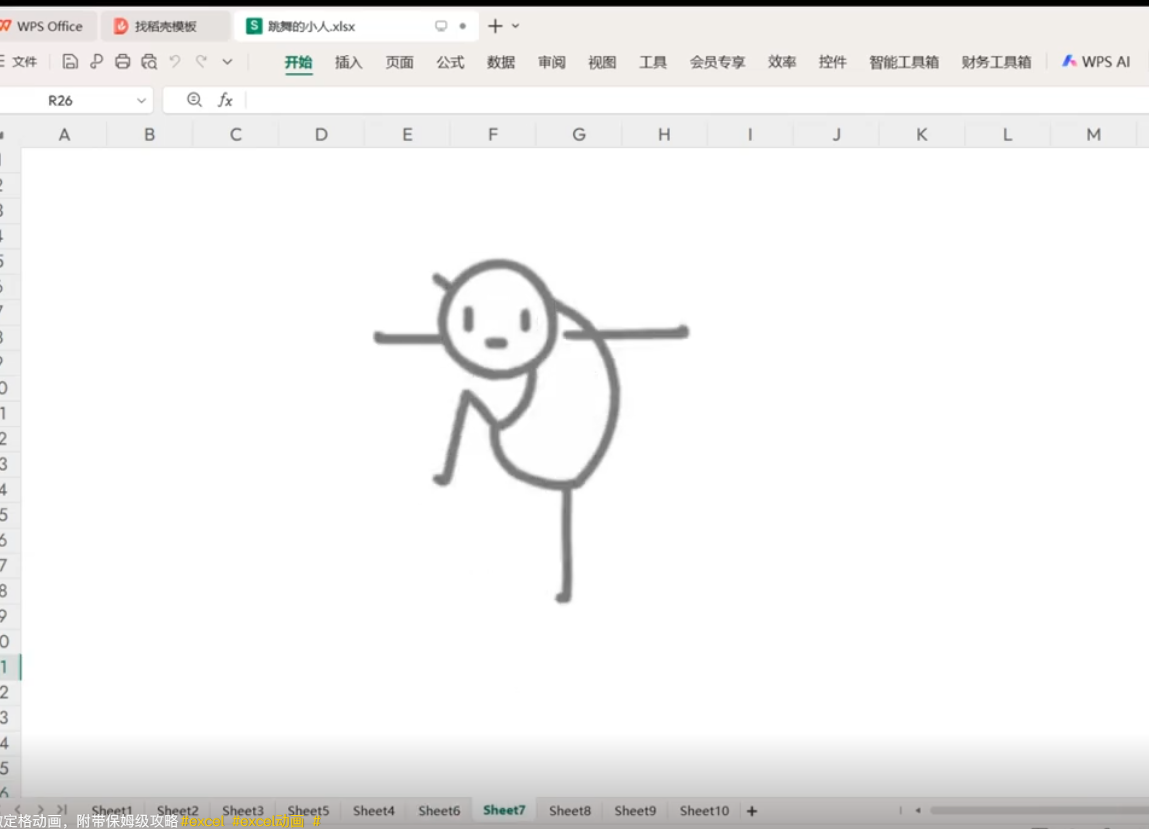1149x829 pixels.
Task: Open Print Preview from quick toolbar
Action: [x=149, y=62]
